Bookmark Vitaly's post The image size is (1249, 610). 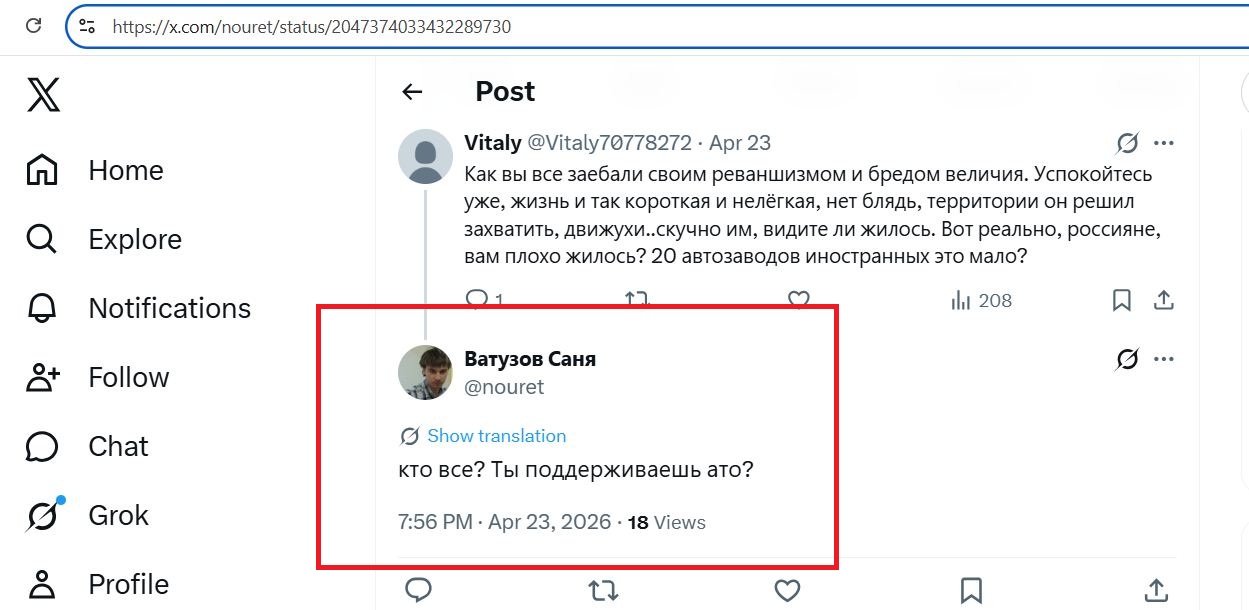[1122, 300]
